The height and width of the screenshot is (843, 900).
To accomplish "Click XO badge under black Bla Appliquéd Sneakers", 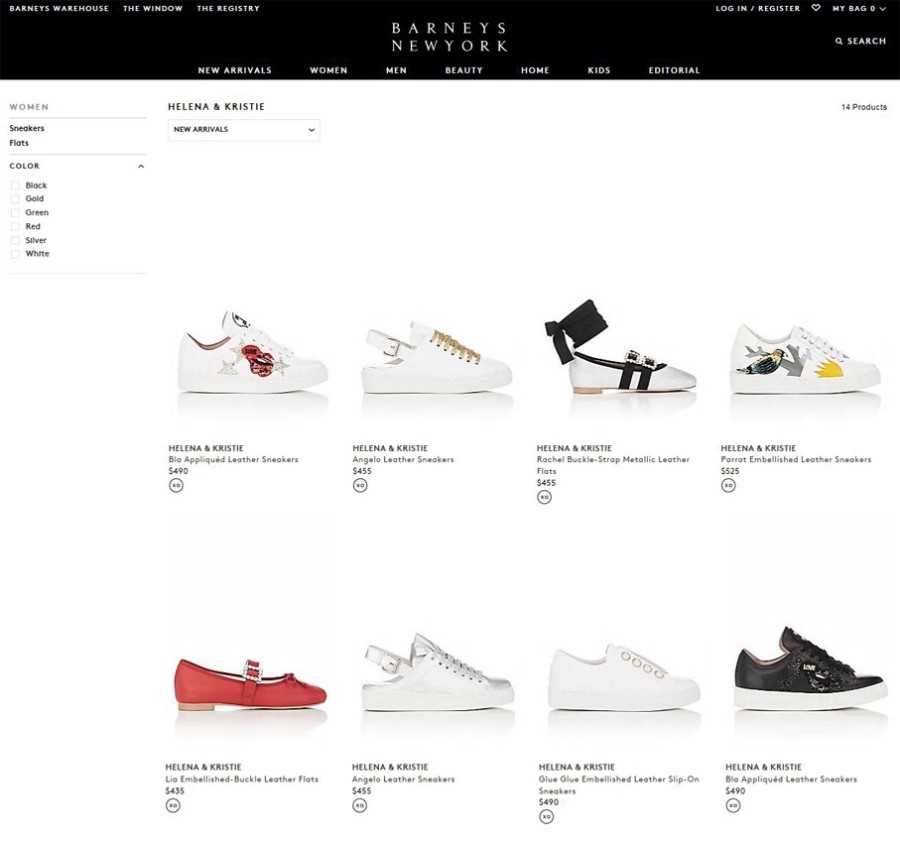I will coord(733,805).
